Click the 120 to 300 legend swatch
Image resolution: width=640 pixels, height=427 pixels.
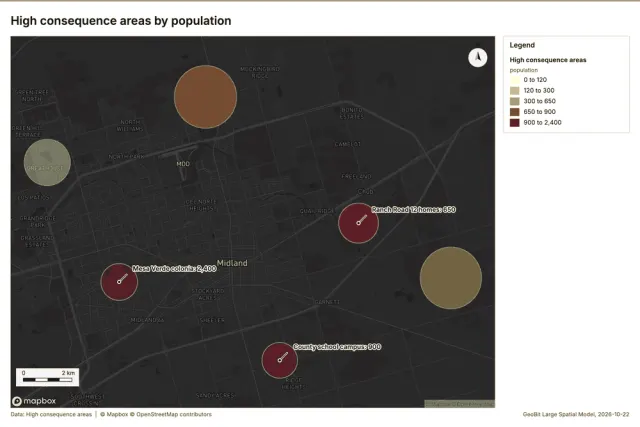click(515, 91)
